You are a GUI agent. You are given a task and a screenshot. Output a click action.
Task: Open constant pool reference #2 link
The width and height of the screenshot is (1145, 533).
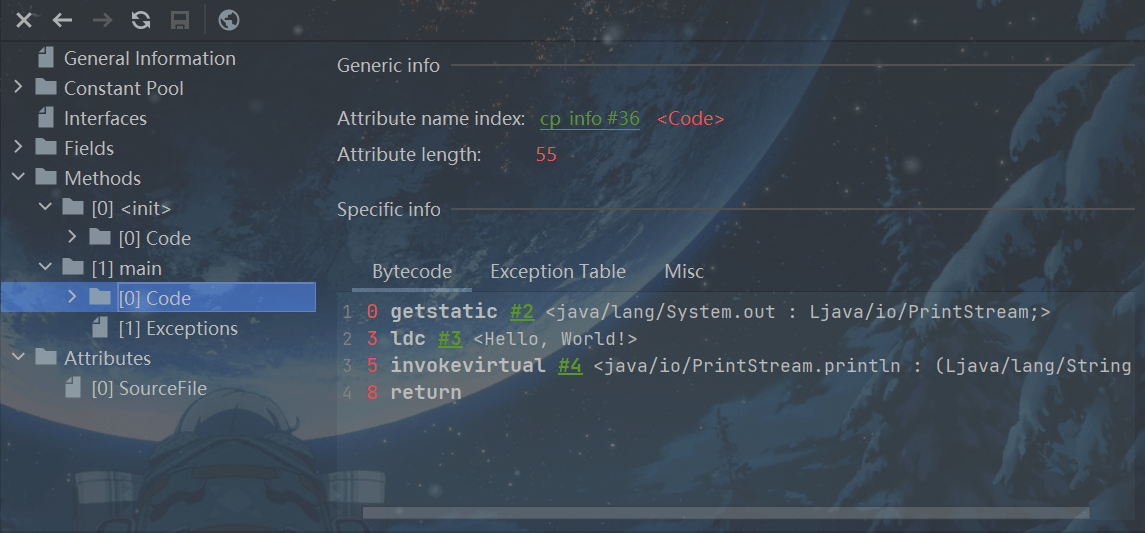521,312
